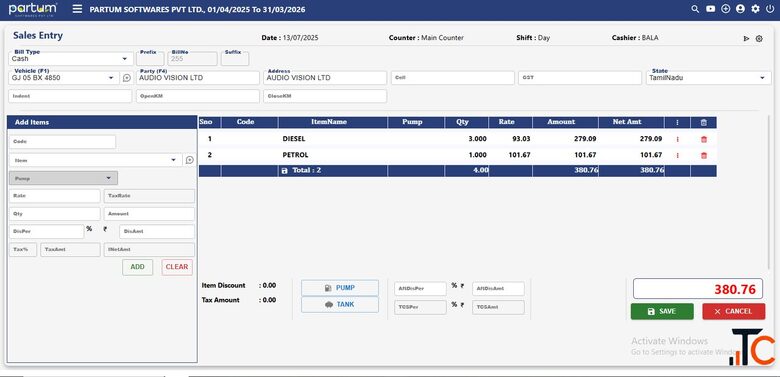Open more options for PETROL row
The height and width of the screenshot is (377, 780).
click(x=678, y=155)
